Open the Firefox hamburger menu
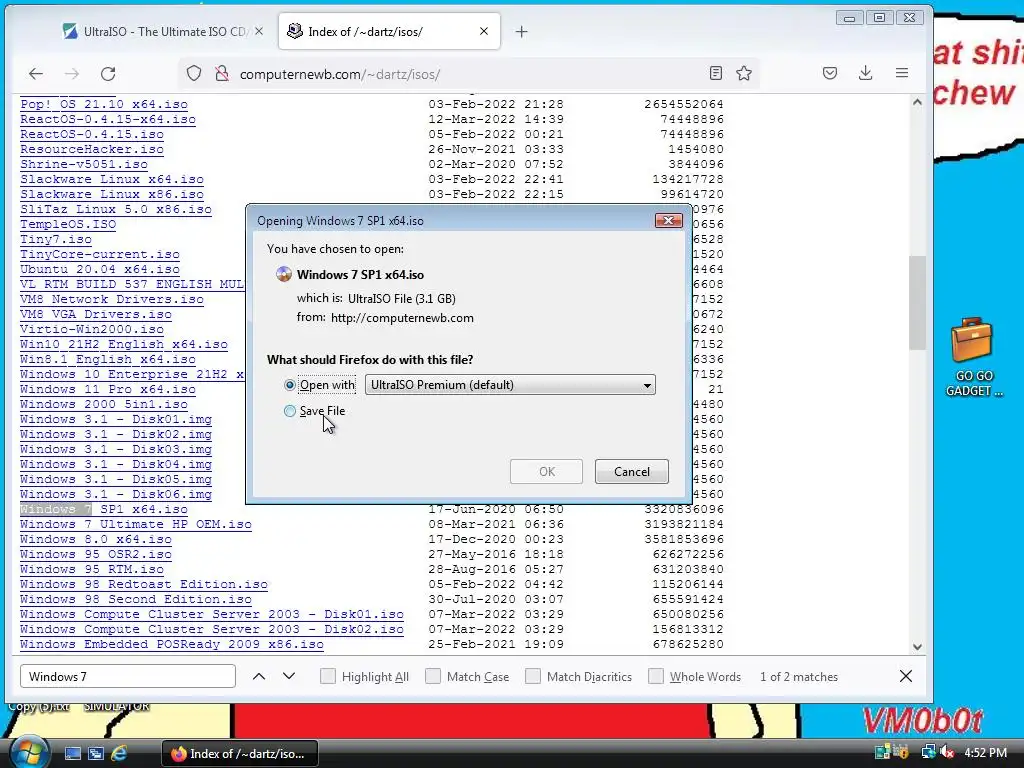This screenshot has height=768, width=1024. point(902,73)
